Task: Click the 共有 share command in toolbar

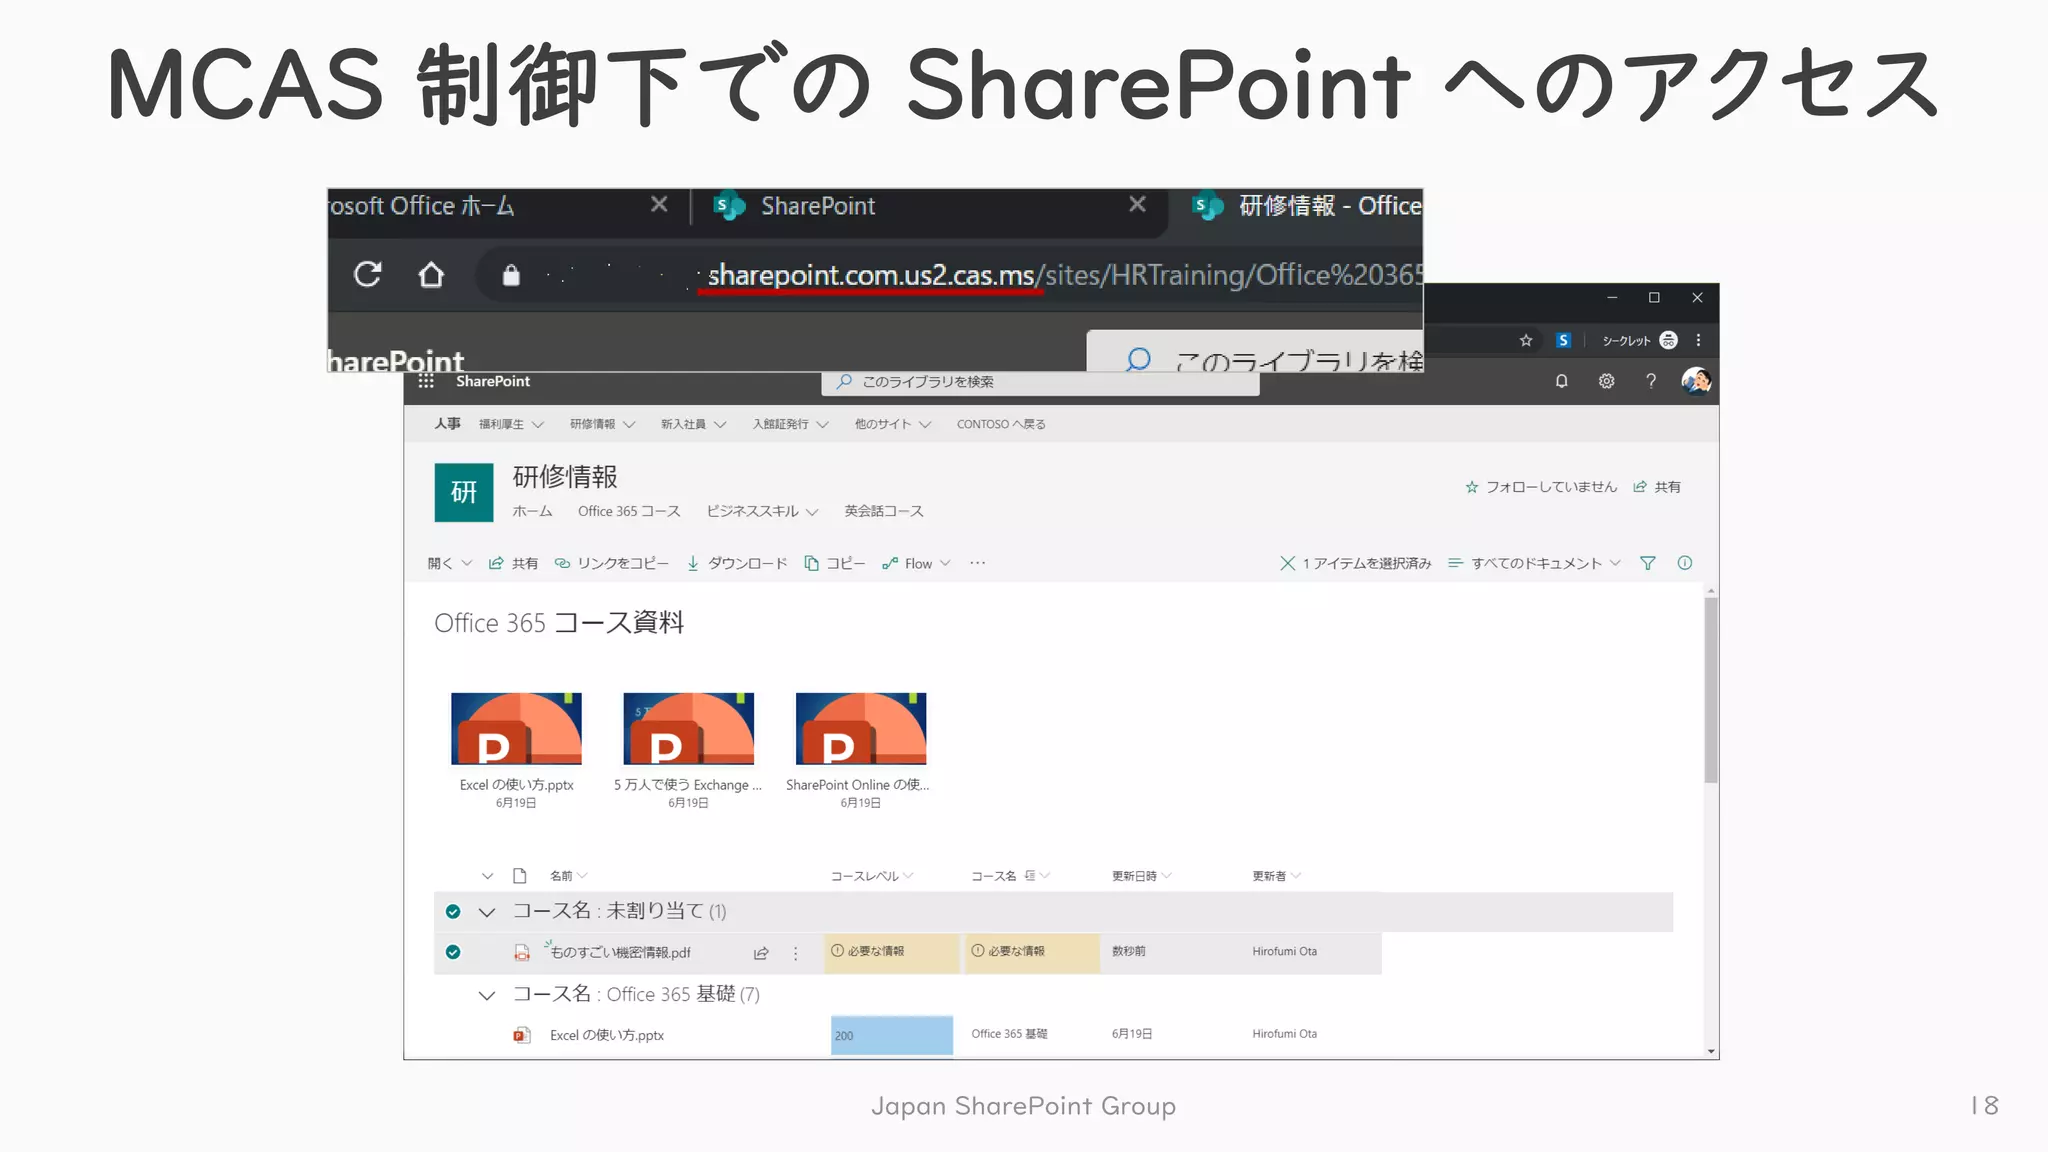Action: coord(513,563)
